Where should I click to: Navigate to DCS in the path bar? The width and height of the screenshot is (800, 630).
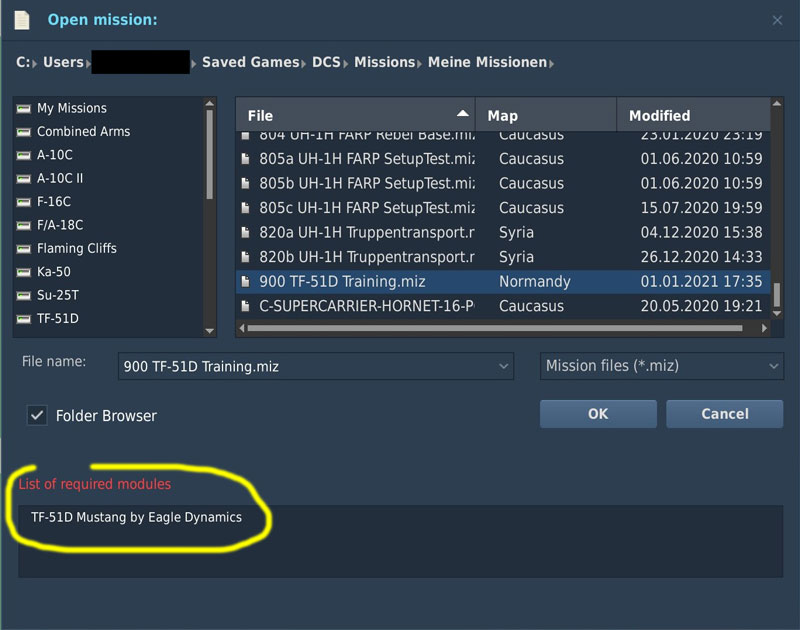click(326, 62)
